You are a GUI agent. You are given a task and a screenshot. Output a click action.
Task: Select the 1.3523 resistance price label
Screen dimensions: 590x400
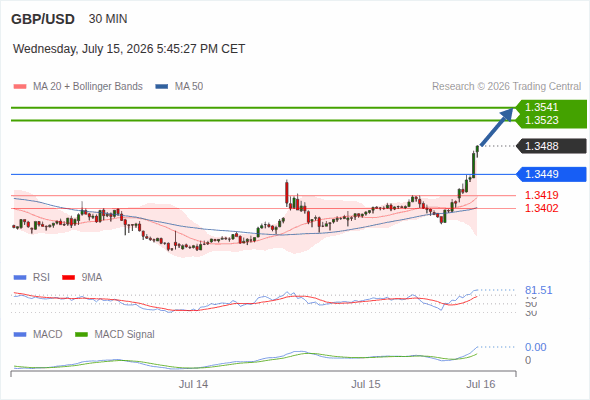(x=541, y=120)
